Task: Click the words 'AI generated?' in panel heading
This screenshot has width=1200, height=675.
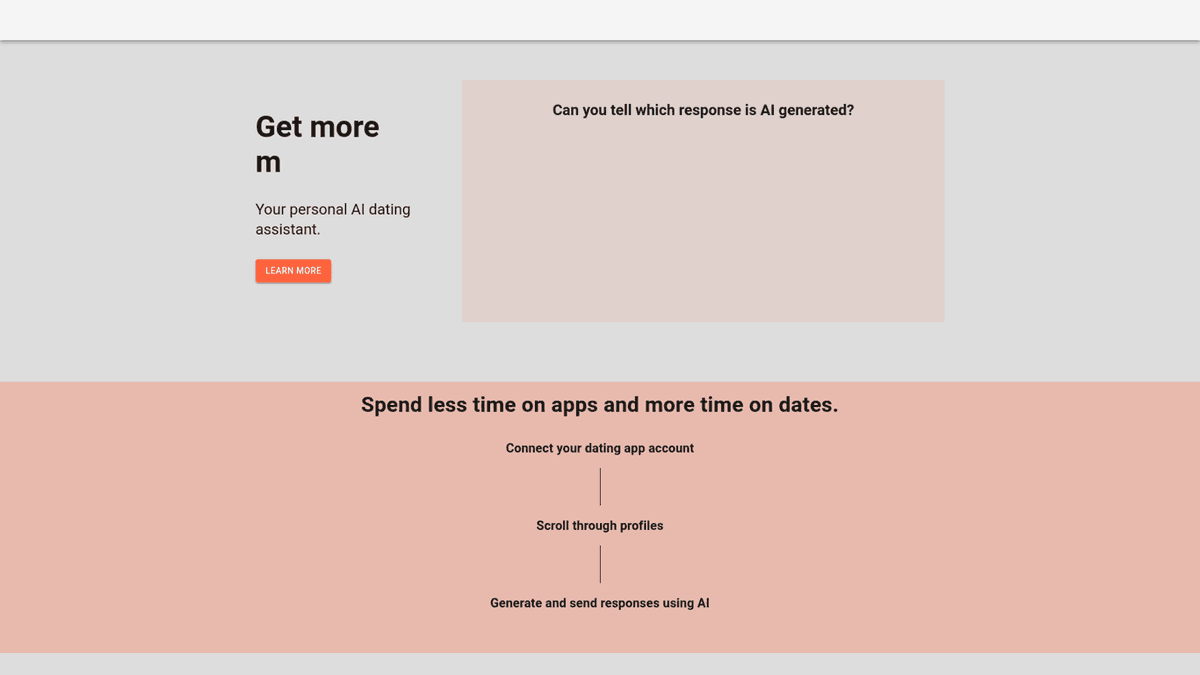Action: click(x=807, y=110)
